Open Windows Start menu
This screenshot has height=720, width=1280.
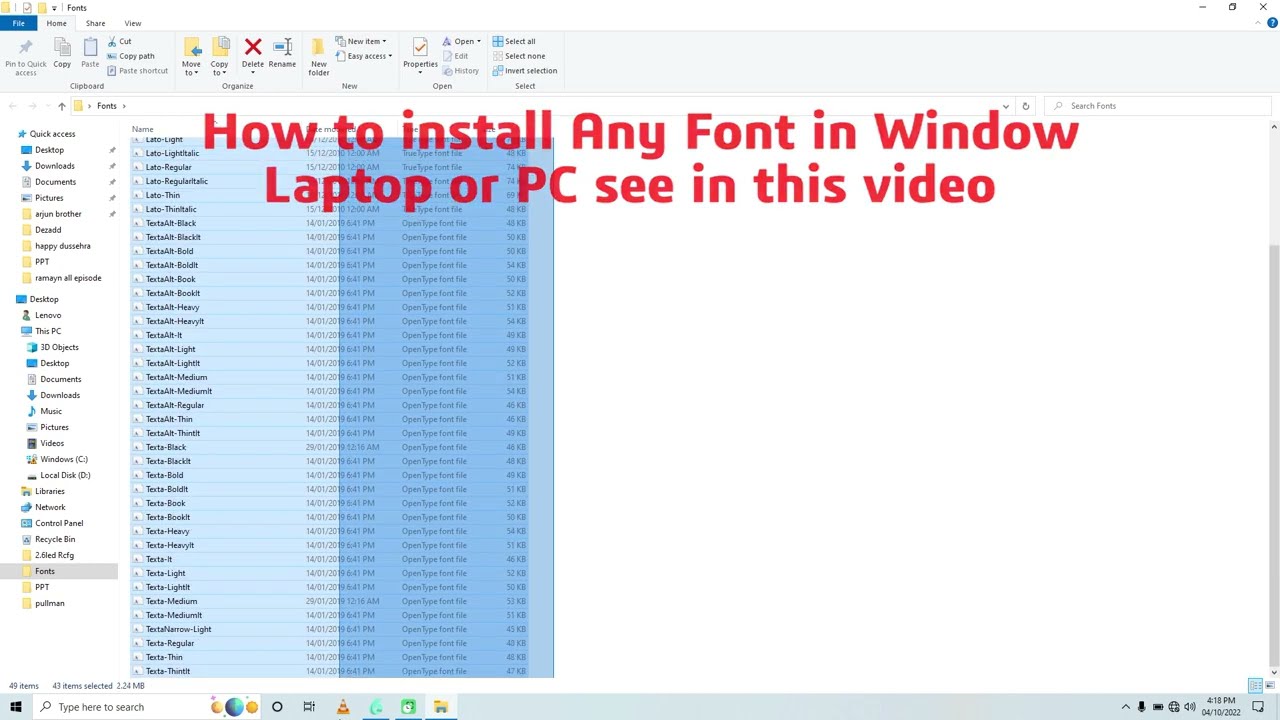click(15, 707)
